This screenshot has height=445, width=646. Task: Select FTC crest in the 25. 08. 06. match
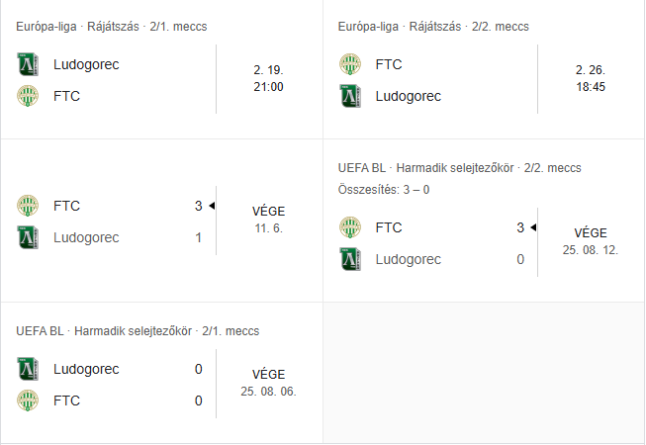28,401
